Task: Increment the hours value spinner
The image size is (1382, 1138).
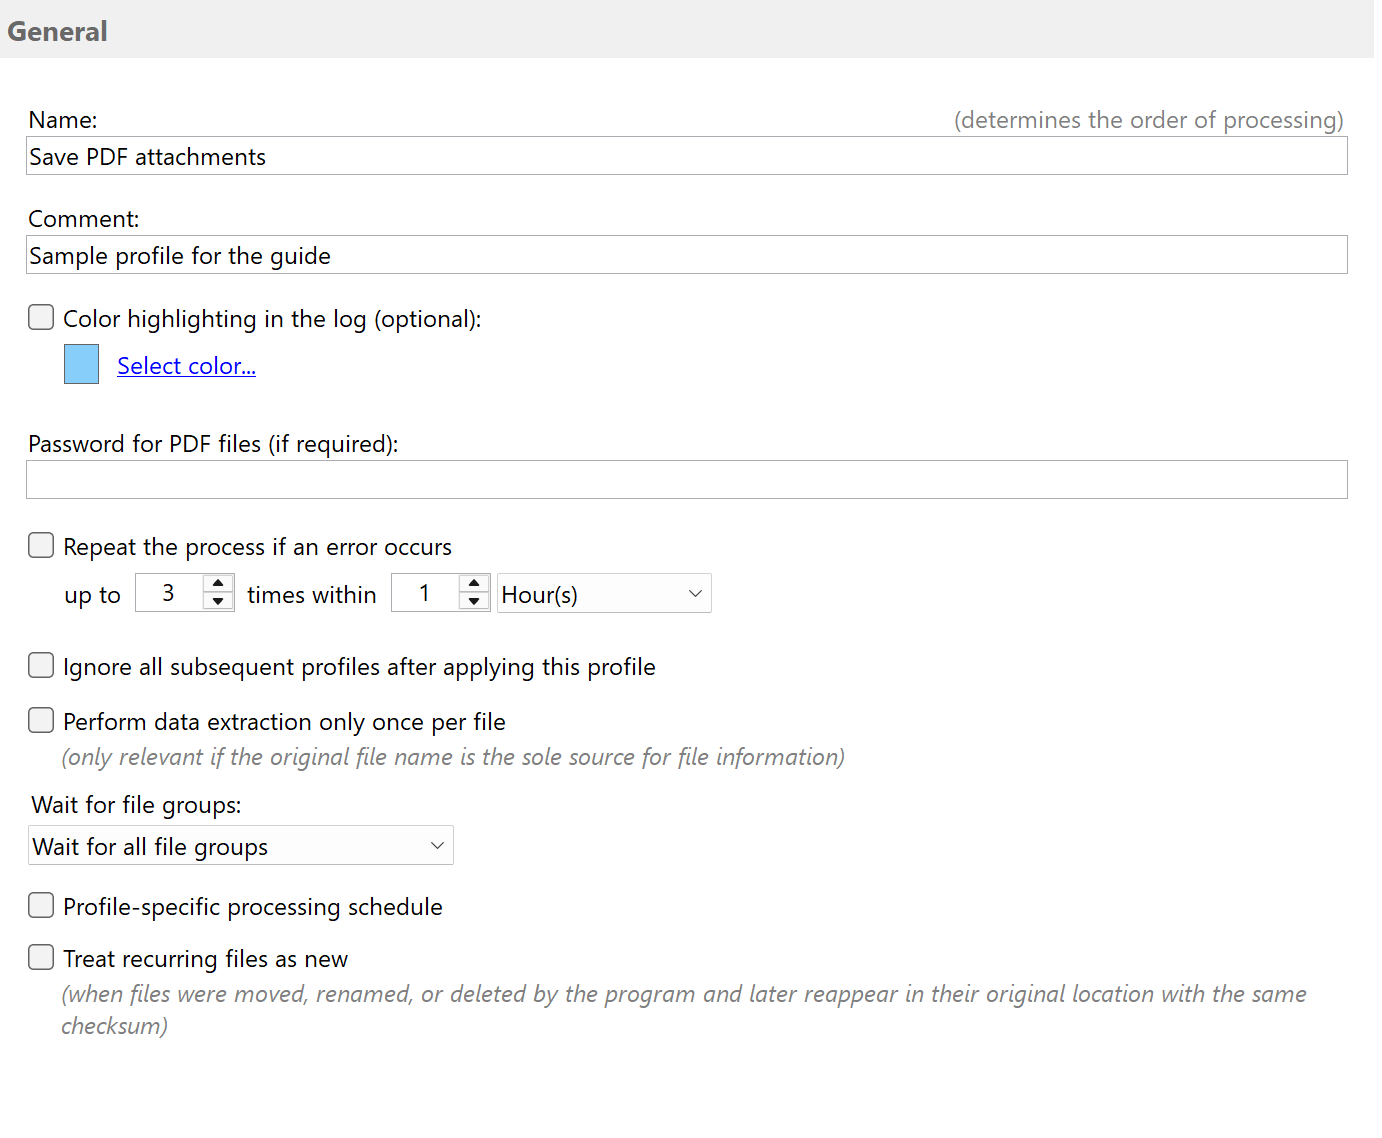Action: 474,584
